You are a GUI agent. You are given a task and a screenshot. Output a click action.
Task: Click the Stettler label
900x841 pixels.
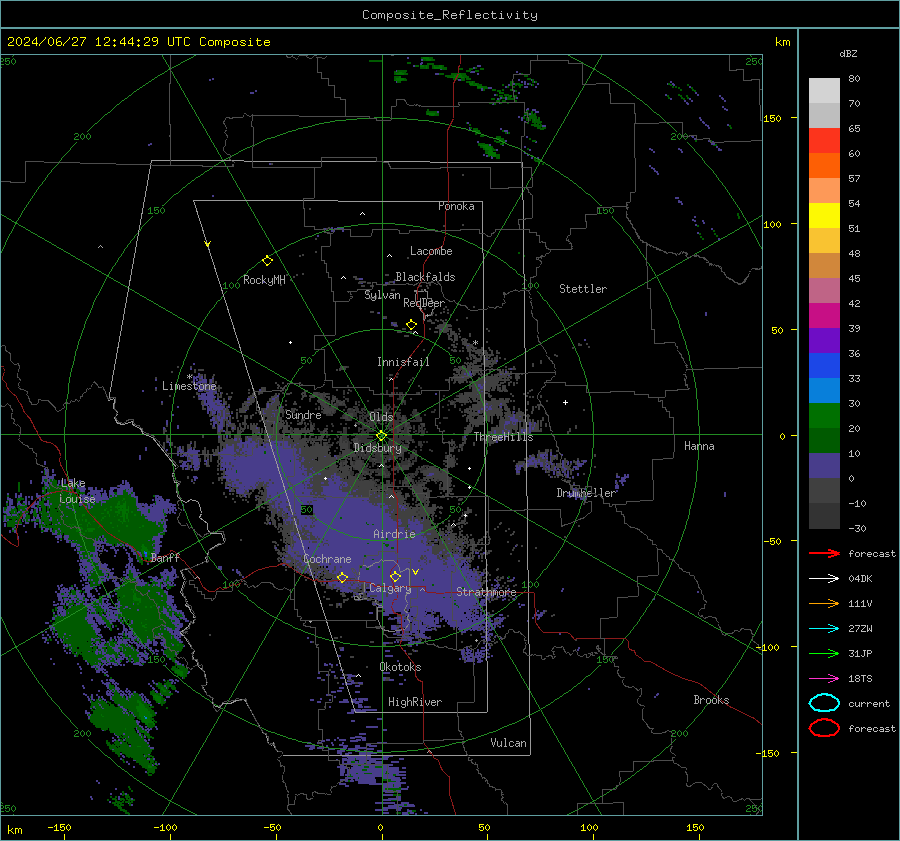[583, 289]
